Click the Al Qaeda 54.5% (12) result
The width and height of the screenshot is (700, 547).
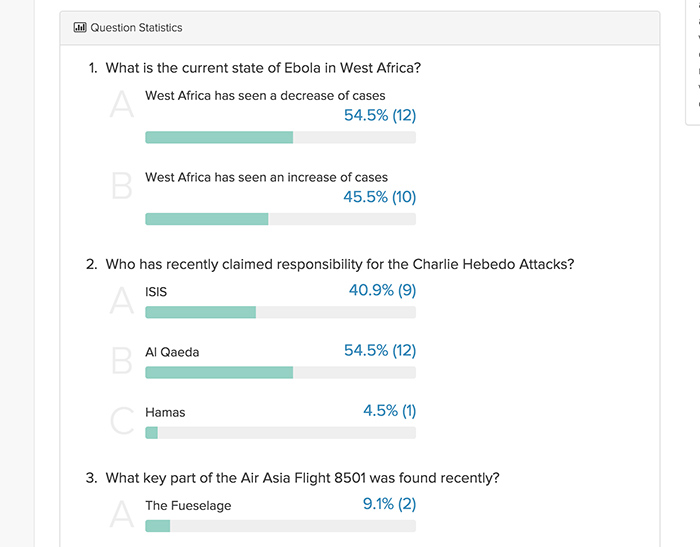point(380,351)
